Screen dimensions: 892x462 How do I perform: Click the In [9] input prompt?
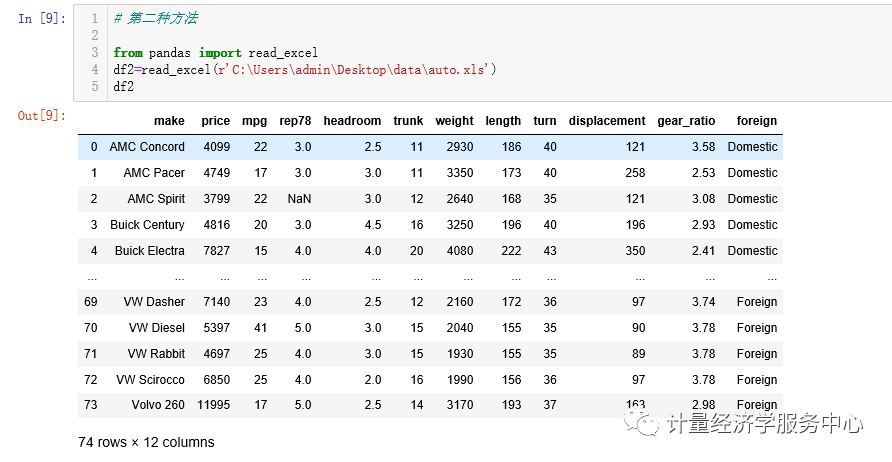[x=42, y=19]
